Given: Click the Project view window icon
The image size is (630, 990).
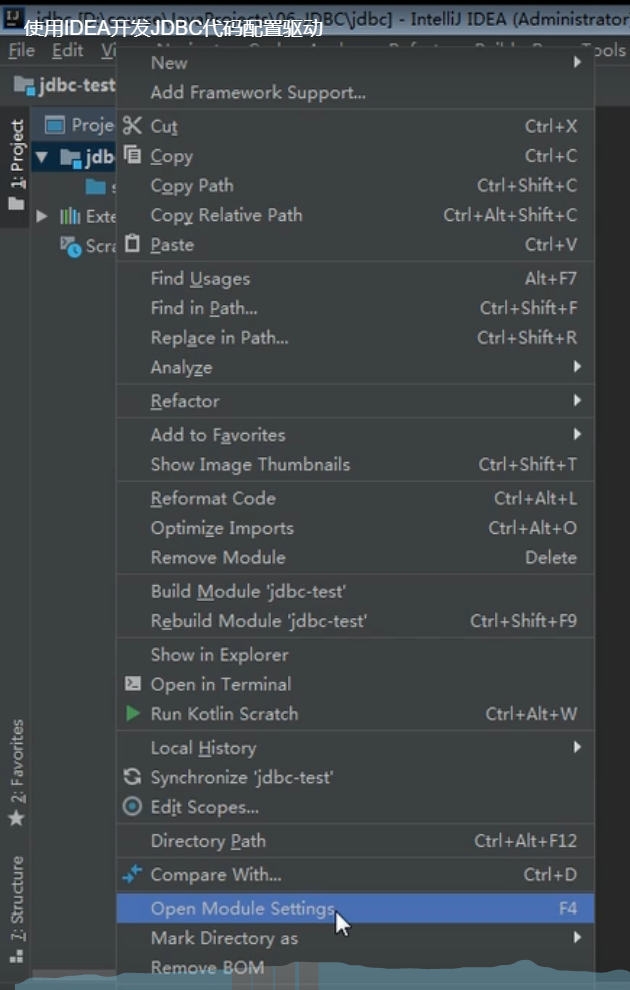Looking at the screenshot, I should click(55, 125).
